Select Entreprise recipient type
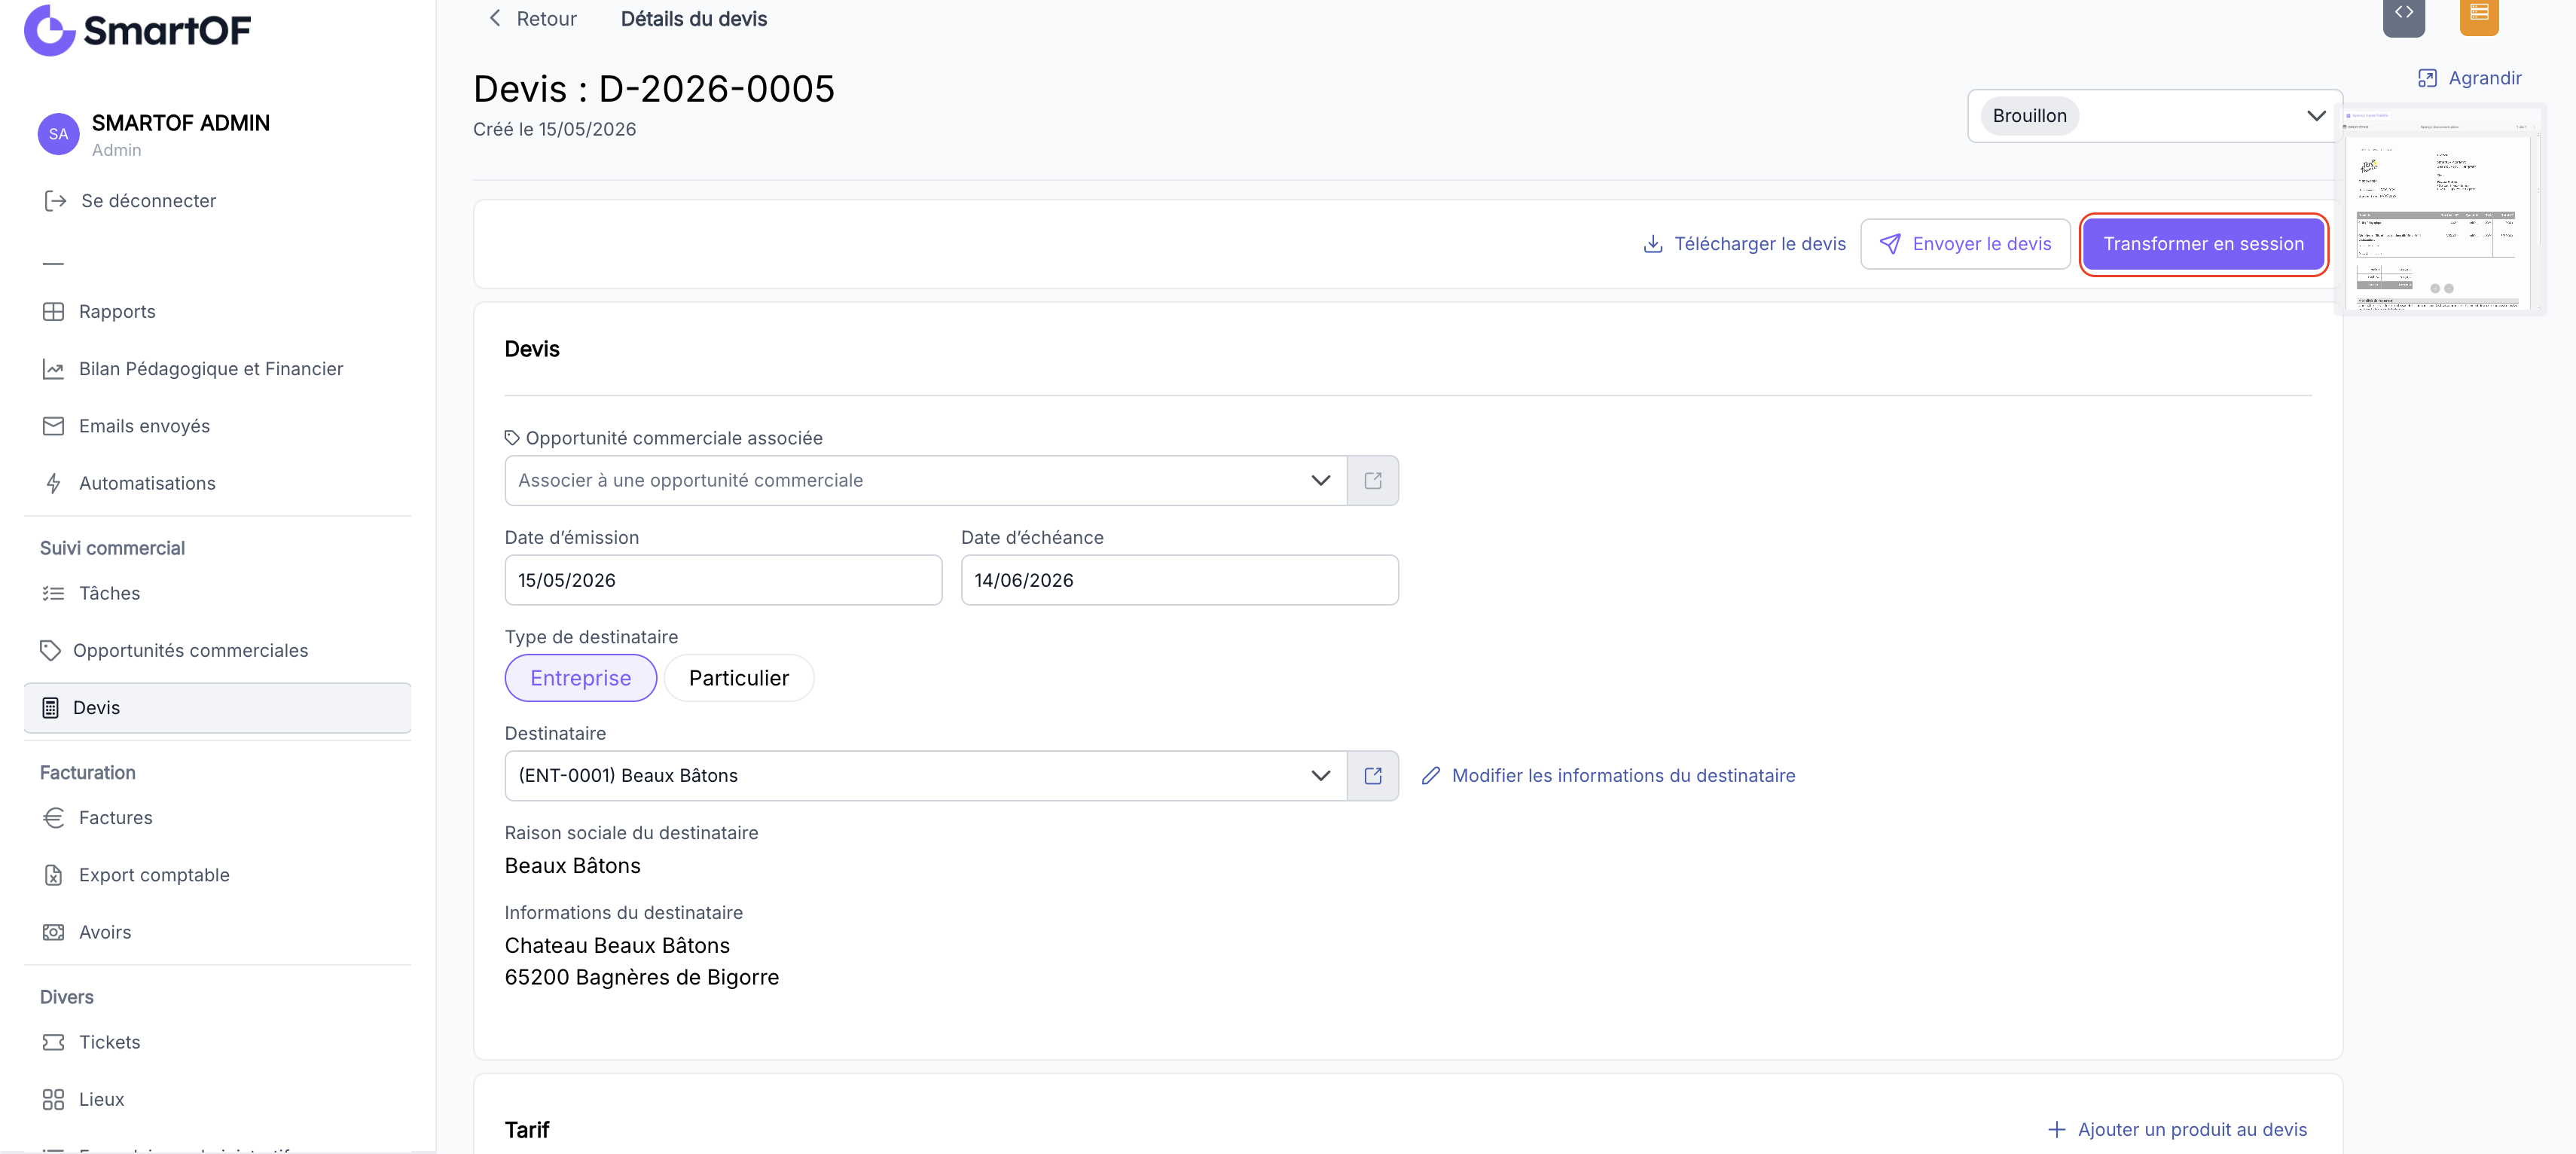 pyautogui.click(x=580, y=678)
